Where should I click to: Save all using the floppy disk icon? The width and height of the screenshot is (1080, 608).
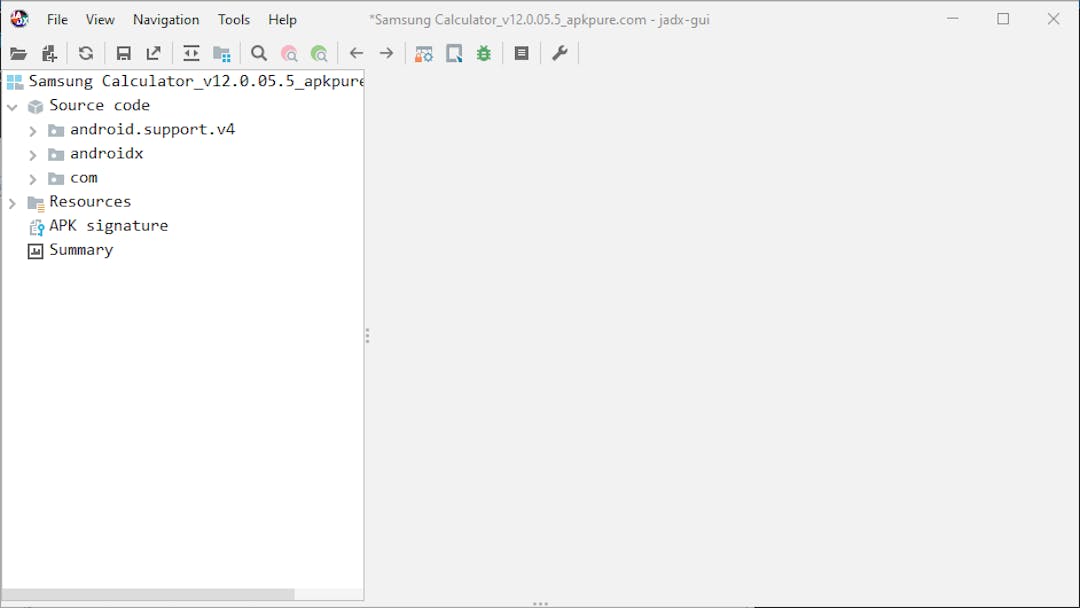click(123, 54)
